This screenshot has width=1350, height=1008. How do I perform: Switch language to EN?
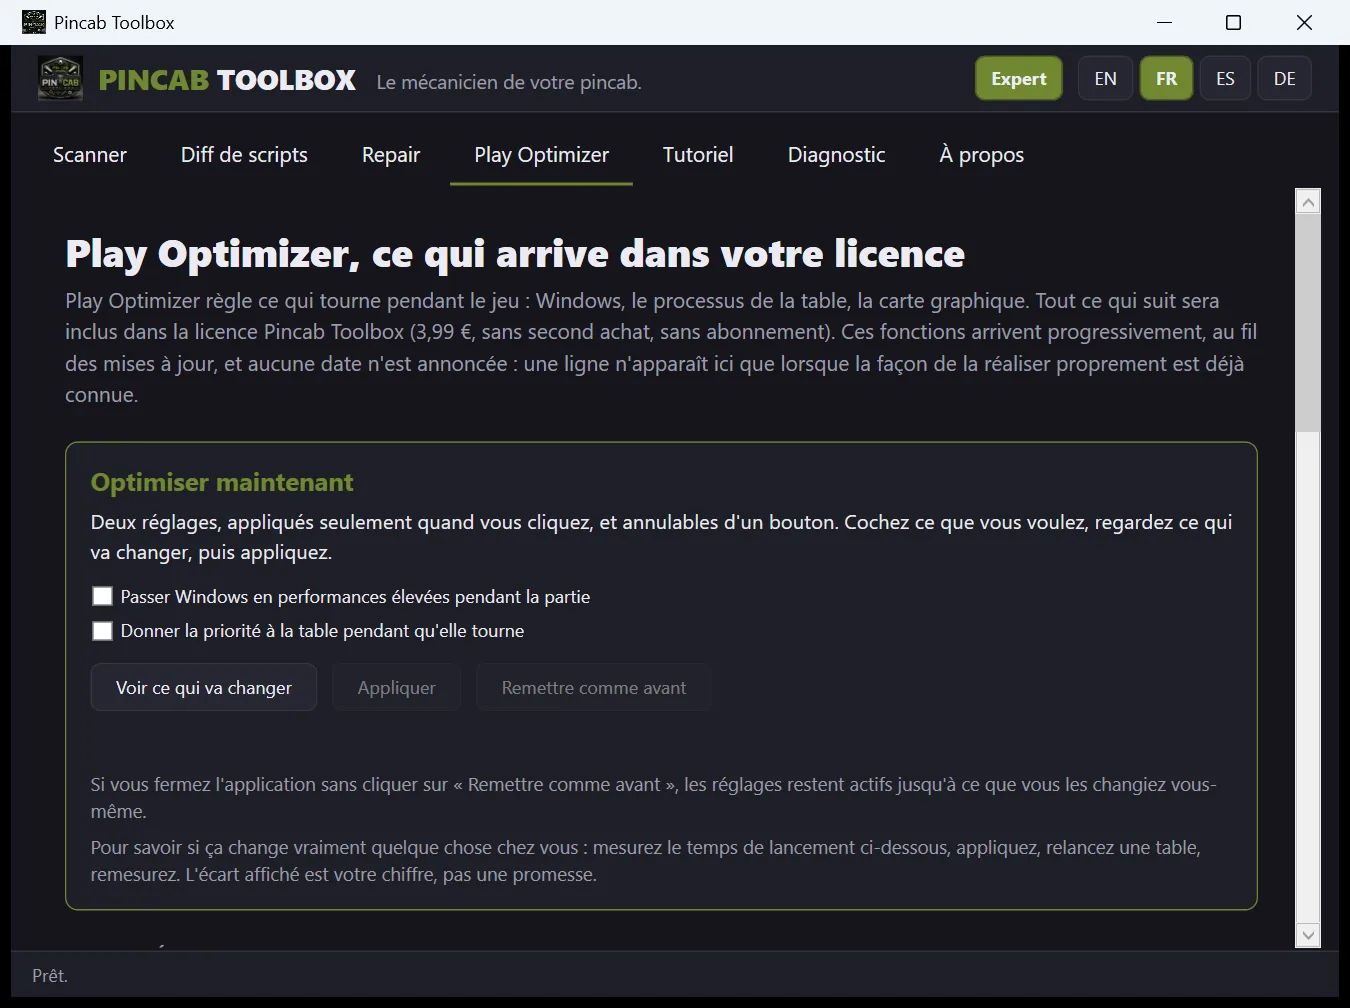pos(1105,79)
